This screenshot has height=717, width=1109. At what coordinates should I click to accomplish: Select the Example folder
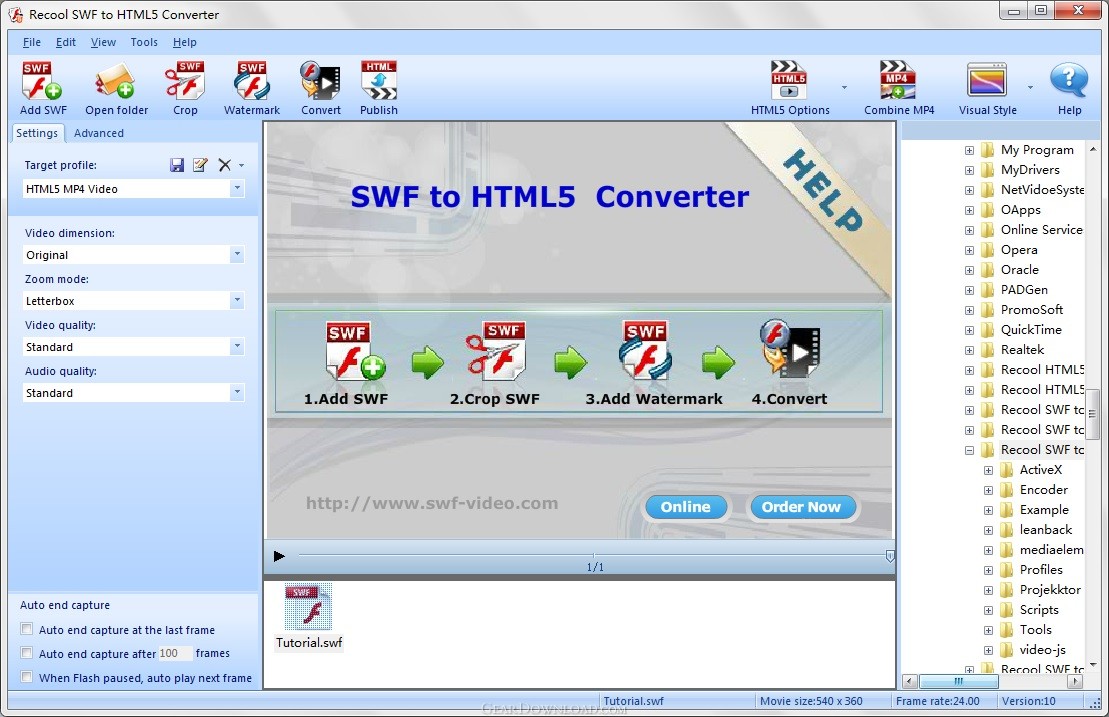click(x=1043, y=510)
